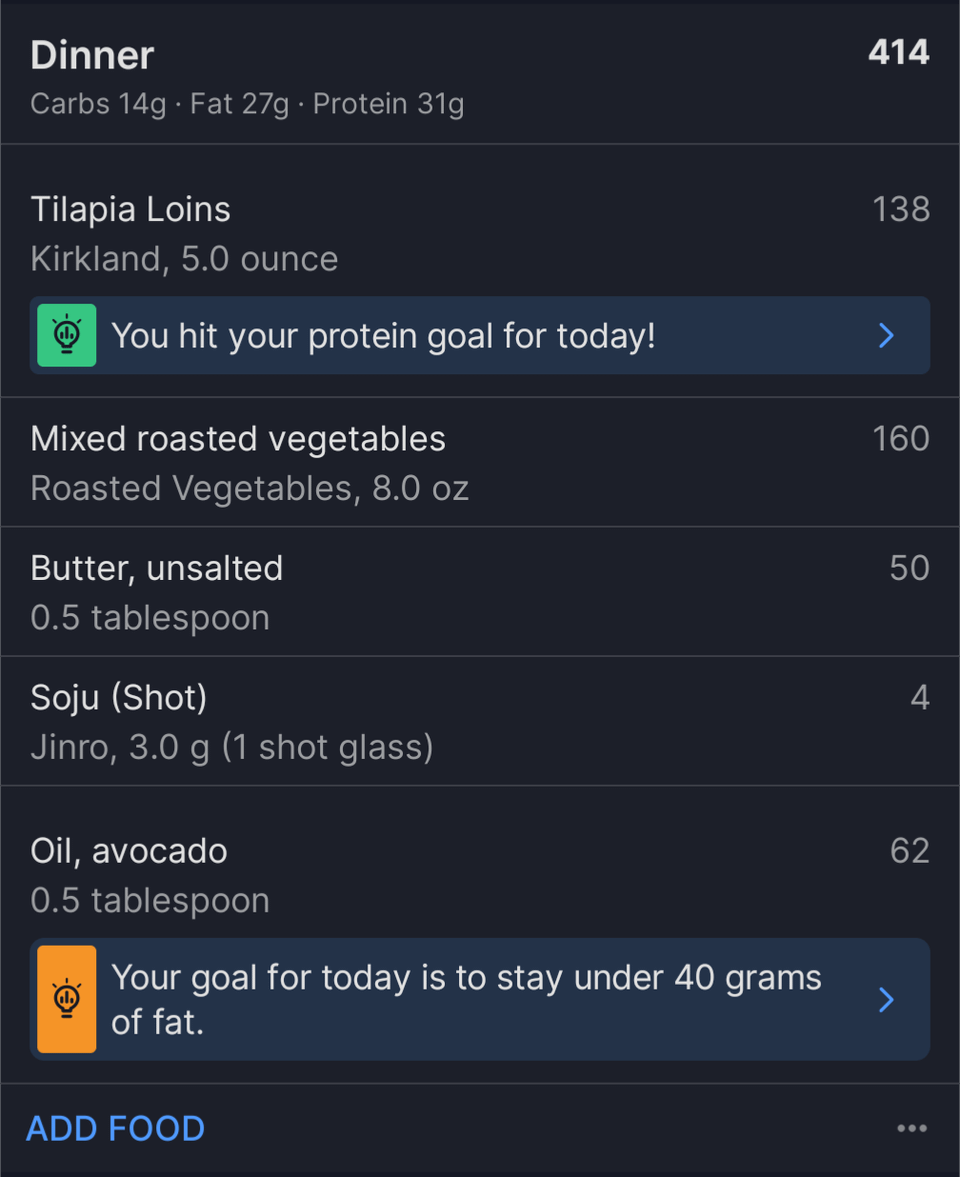
Task: Tap the Jinro 1 shot glass serving text
Action: point(232,748)
